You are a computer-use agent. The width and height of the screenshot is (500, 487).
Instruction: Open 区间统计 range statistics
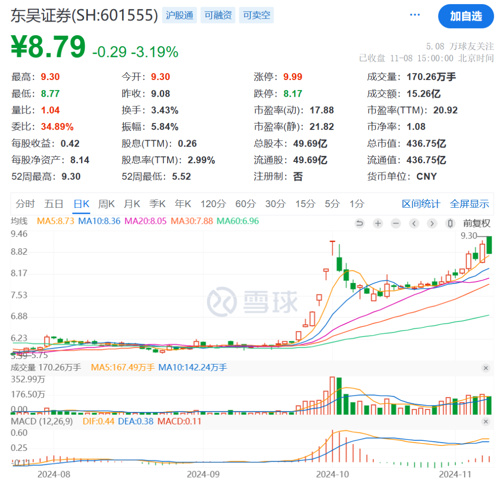coord(421,204)
